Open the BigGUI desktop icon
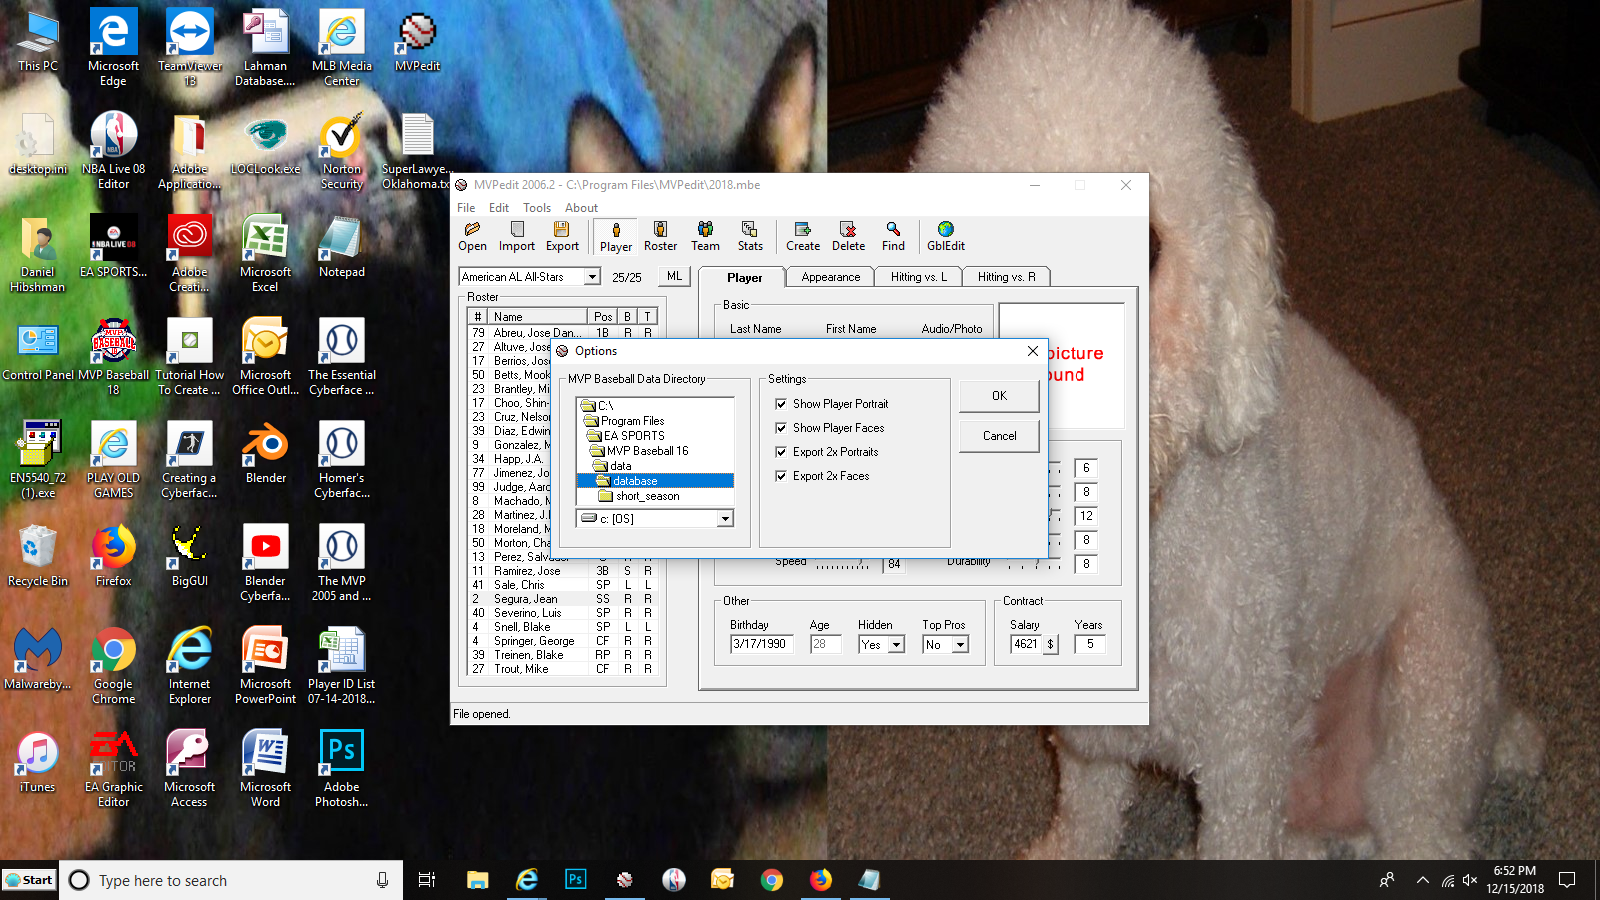Viewport: 1600px width, 900px height. coord(190,556)
